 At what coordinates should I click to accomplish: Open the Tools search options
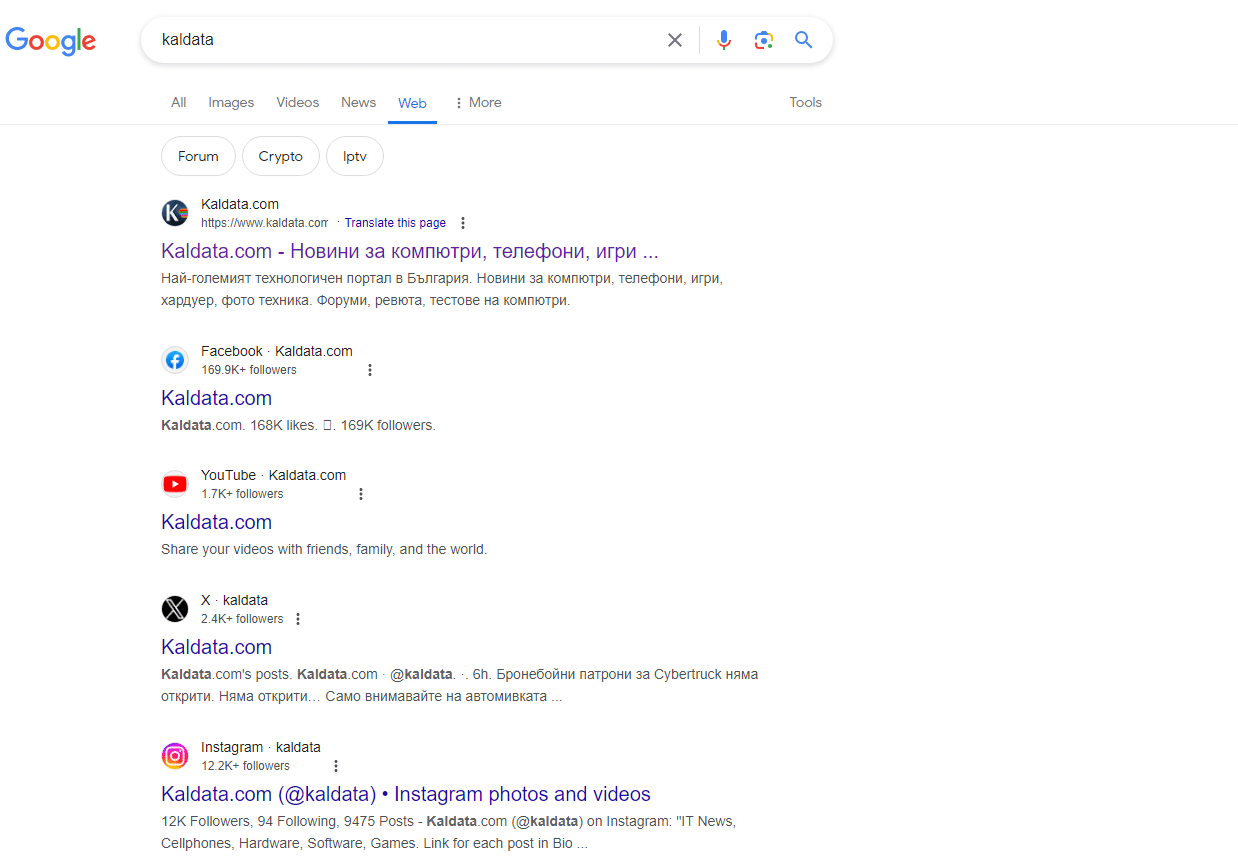[805, 102]
